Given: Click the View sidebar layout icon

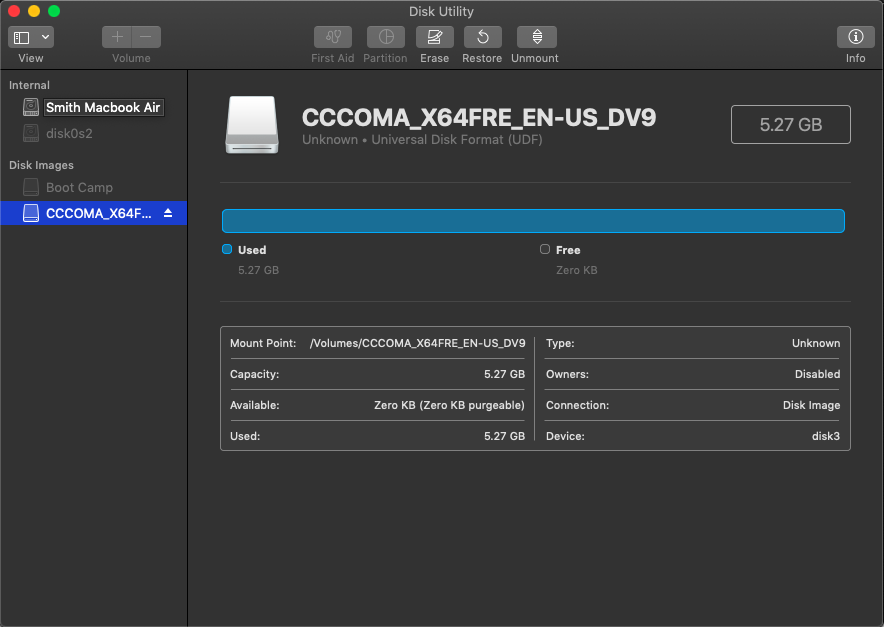Looking at the screenshot, I should click(21, 37).
